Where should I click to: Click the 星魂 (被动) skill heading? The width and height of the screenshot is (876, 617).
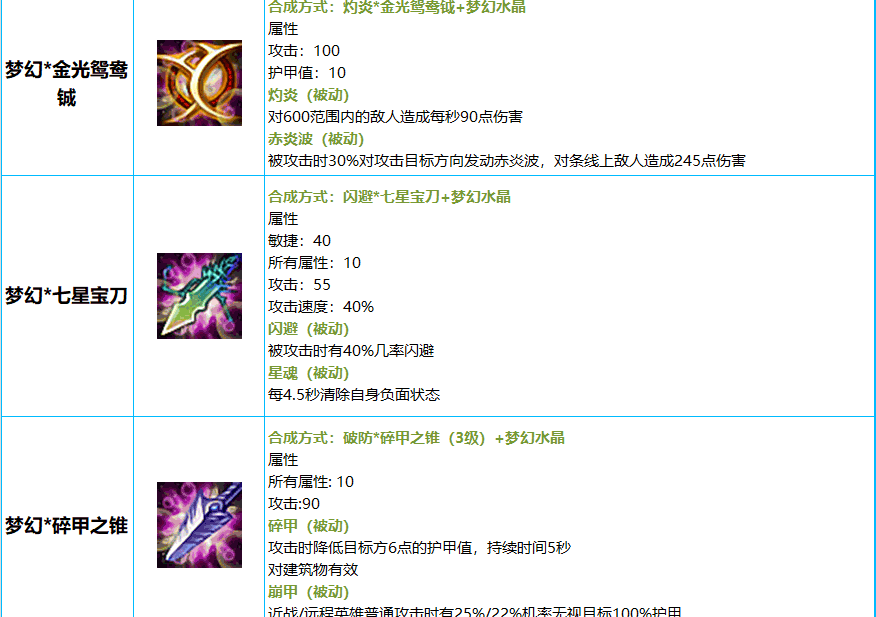[x=308, y=373]
